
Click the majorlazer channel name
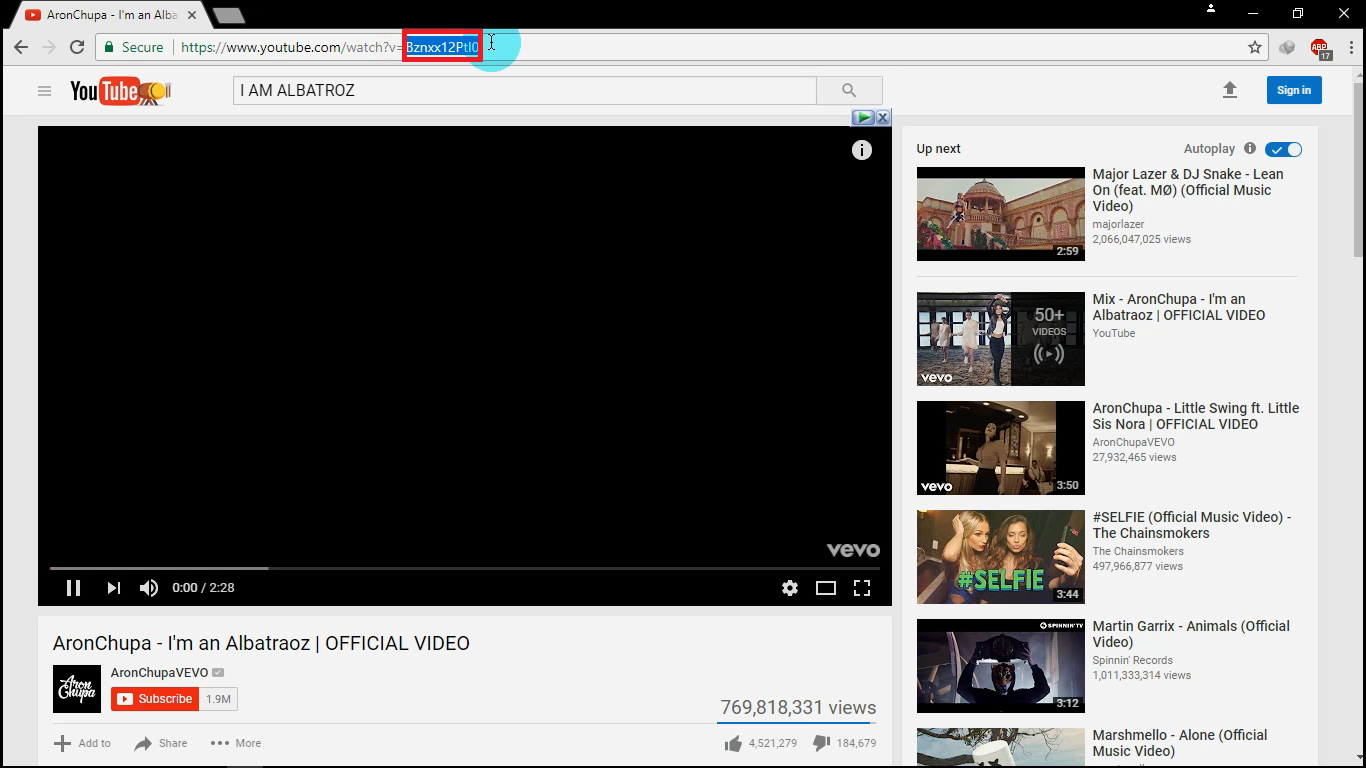click(1118, 225)
